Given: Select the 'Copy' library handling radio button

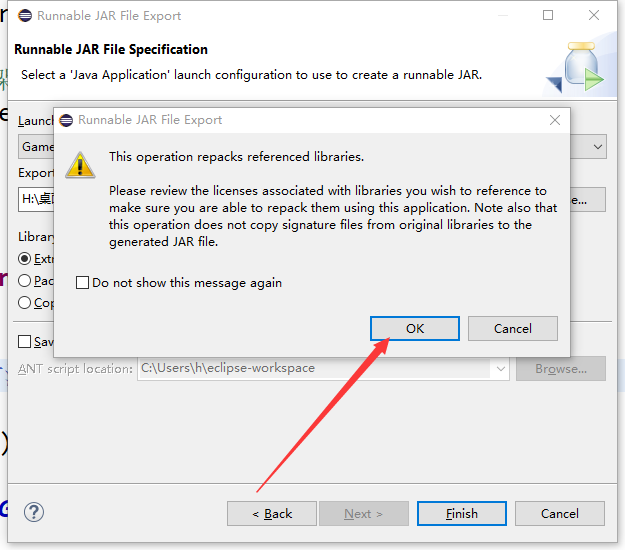Looking at the screenshot, I should click(24, 302).
